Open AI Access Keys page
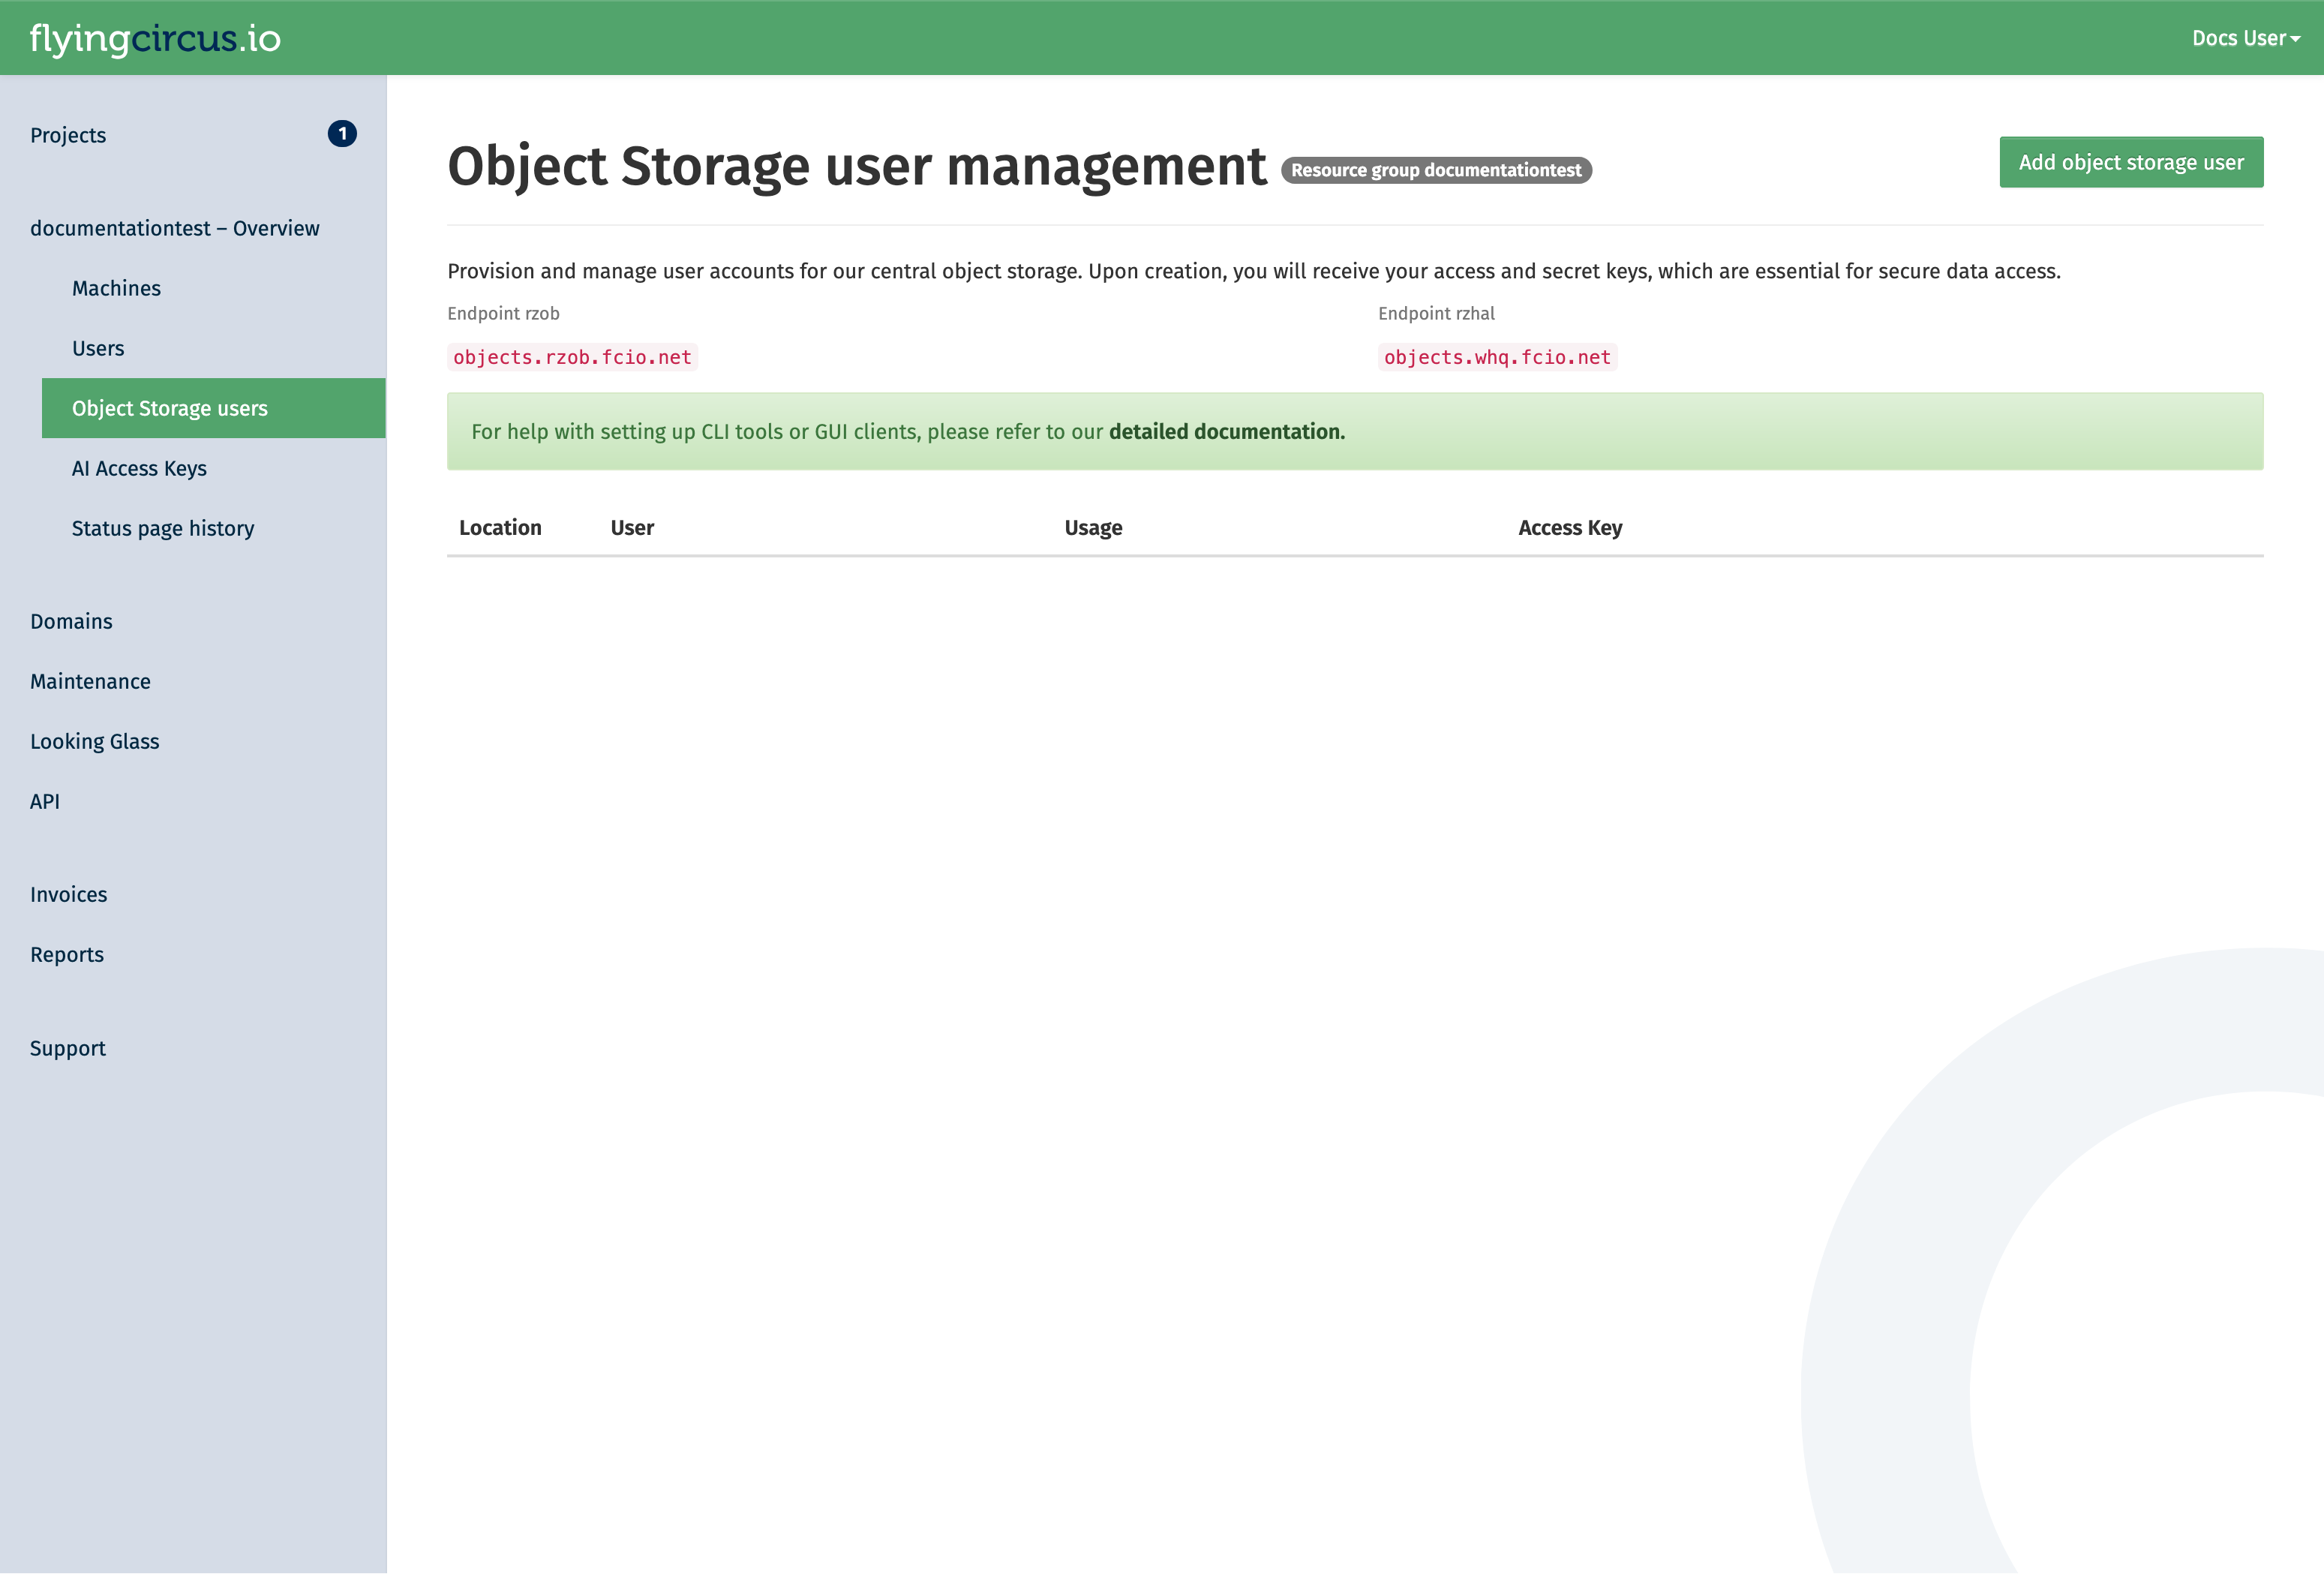The width and height of the screenshot is (2324, 1574). [x=139, y=468]
